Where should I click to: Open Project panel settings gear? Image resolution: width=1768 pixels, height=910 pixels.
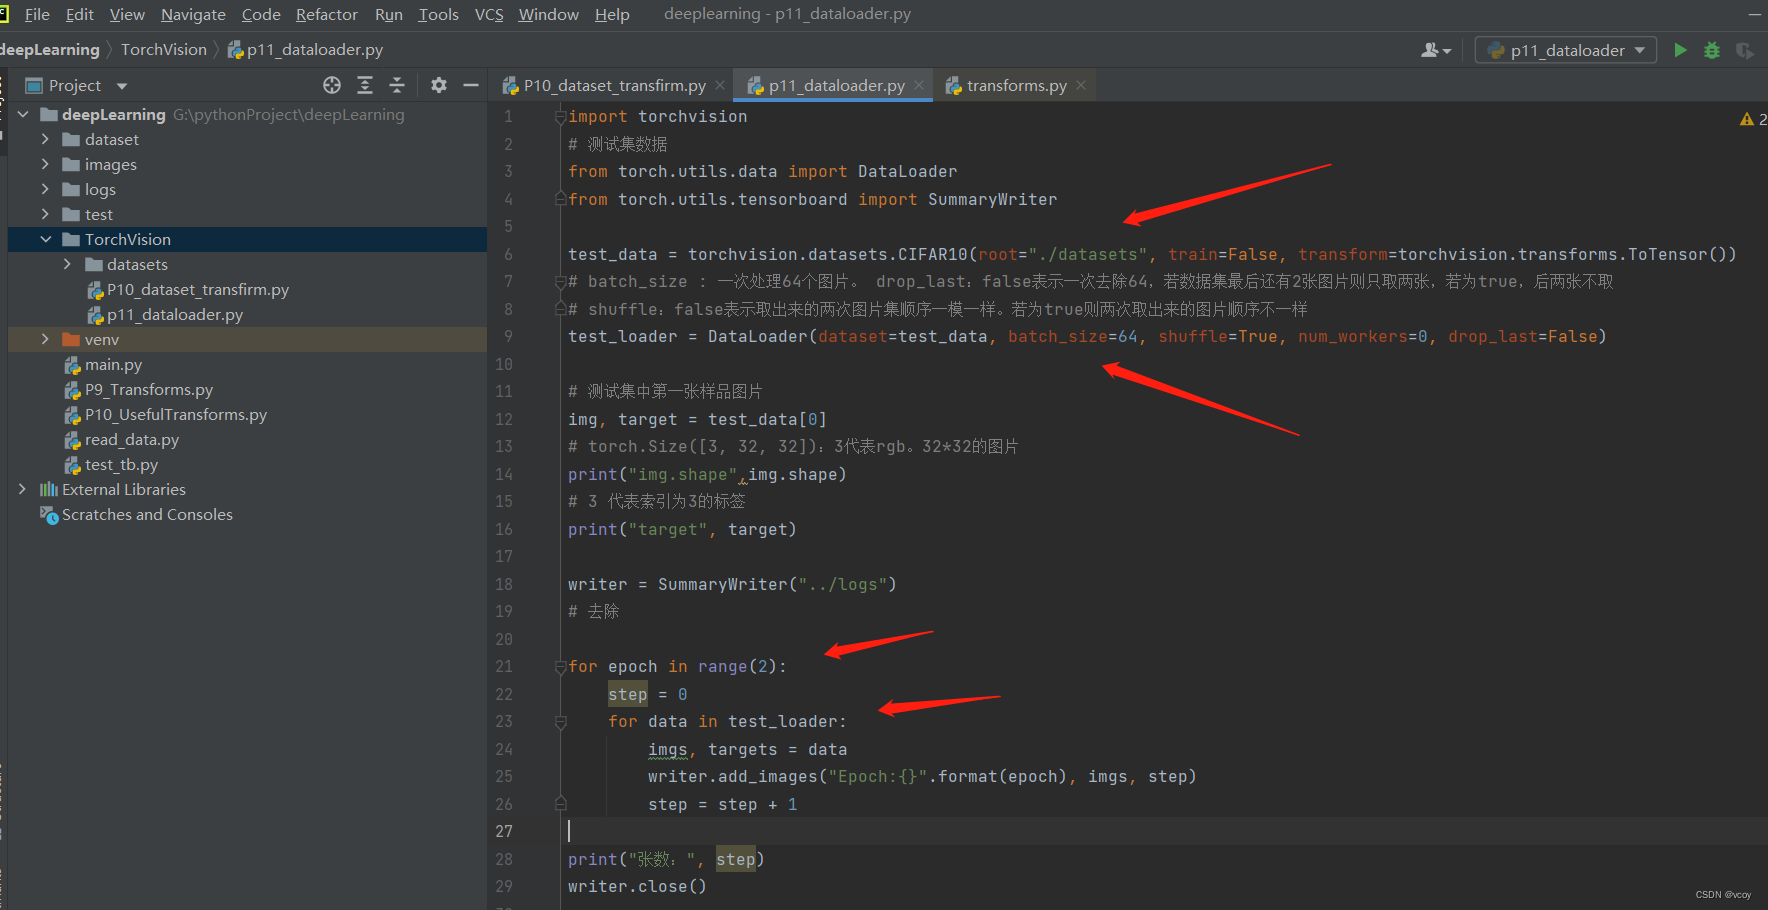439,85
